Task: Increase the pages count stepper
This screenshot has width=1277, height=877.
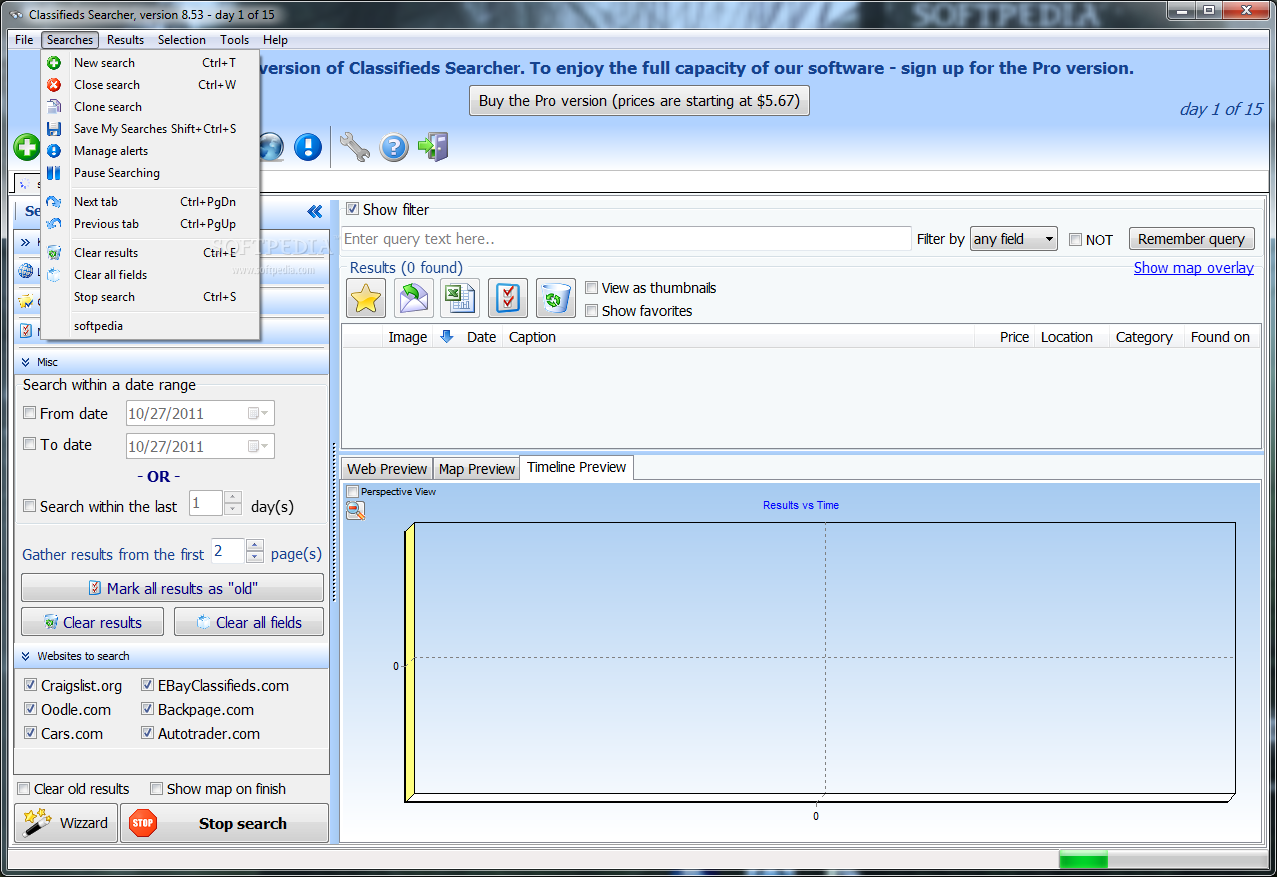Action: click(255, 545)
